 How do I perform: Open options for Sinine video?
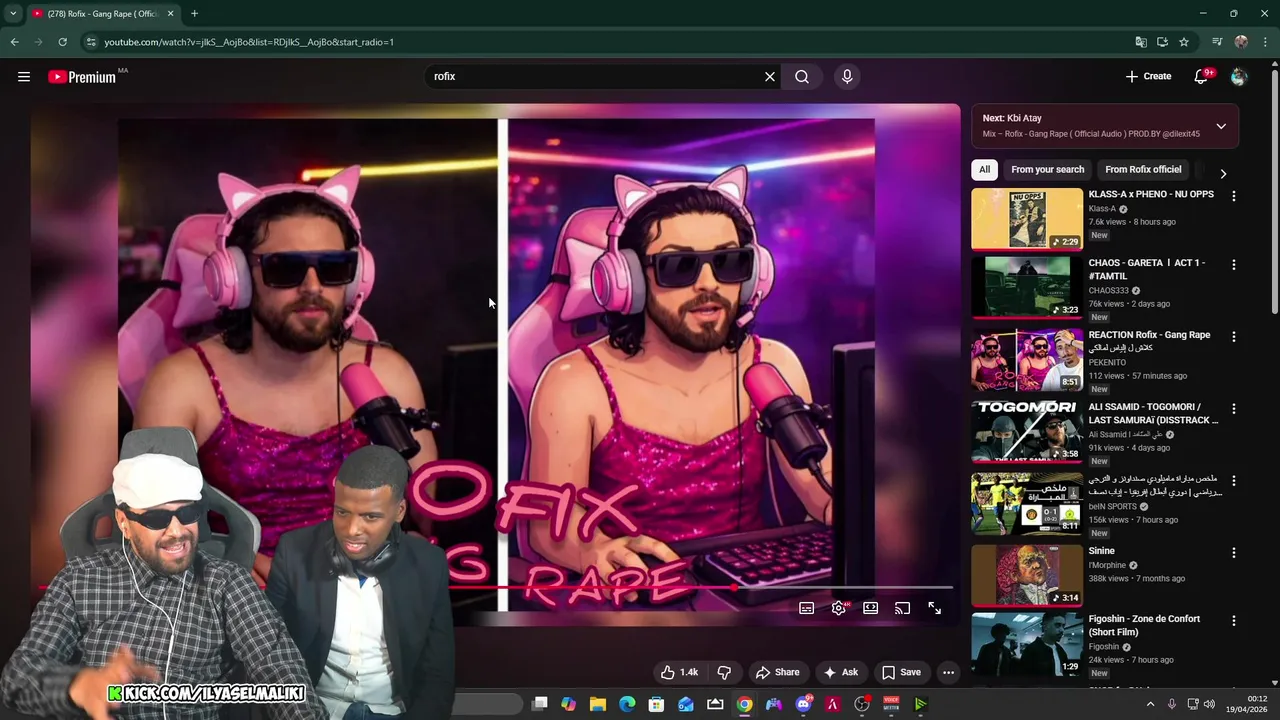pos(1233,552)
